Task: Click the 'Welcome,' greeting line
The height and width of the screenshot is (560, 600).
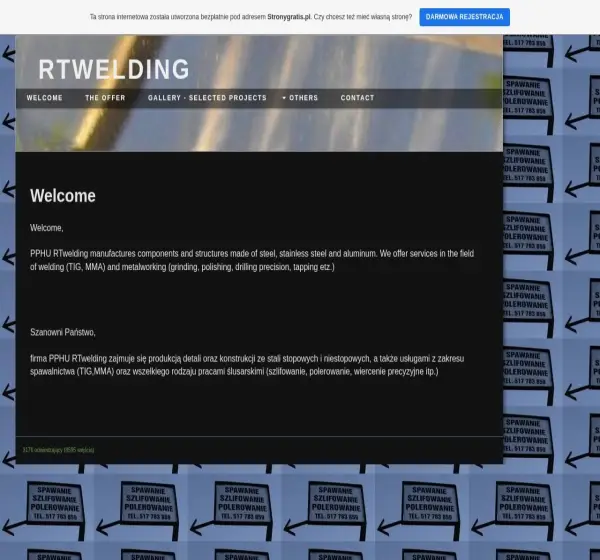Action: [47, 228]
